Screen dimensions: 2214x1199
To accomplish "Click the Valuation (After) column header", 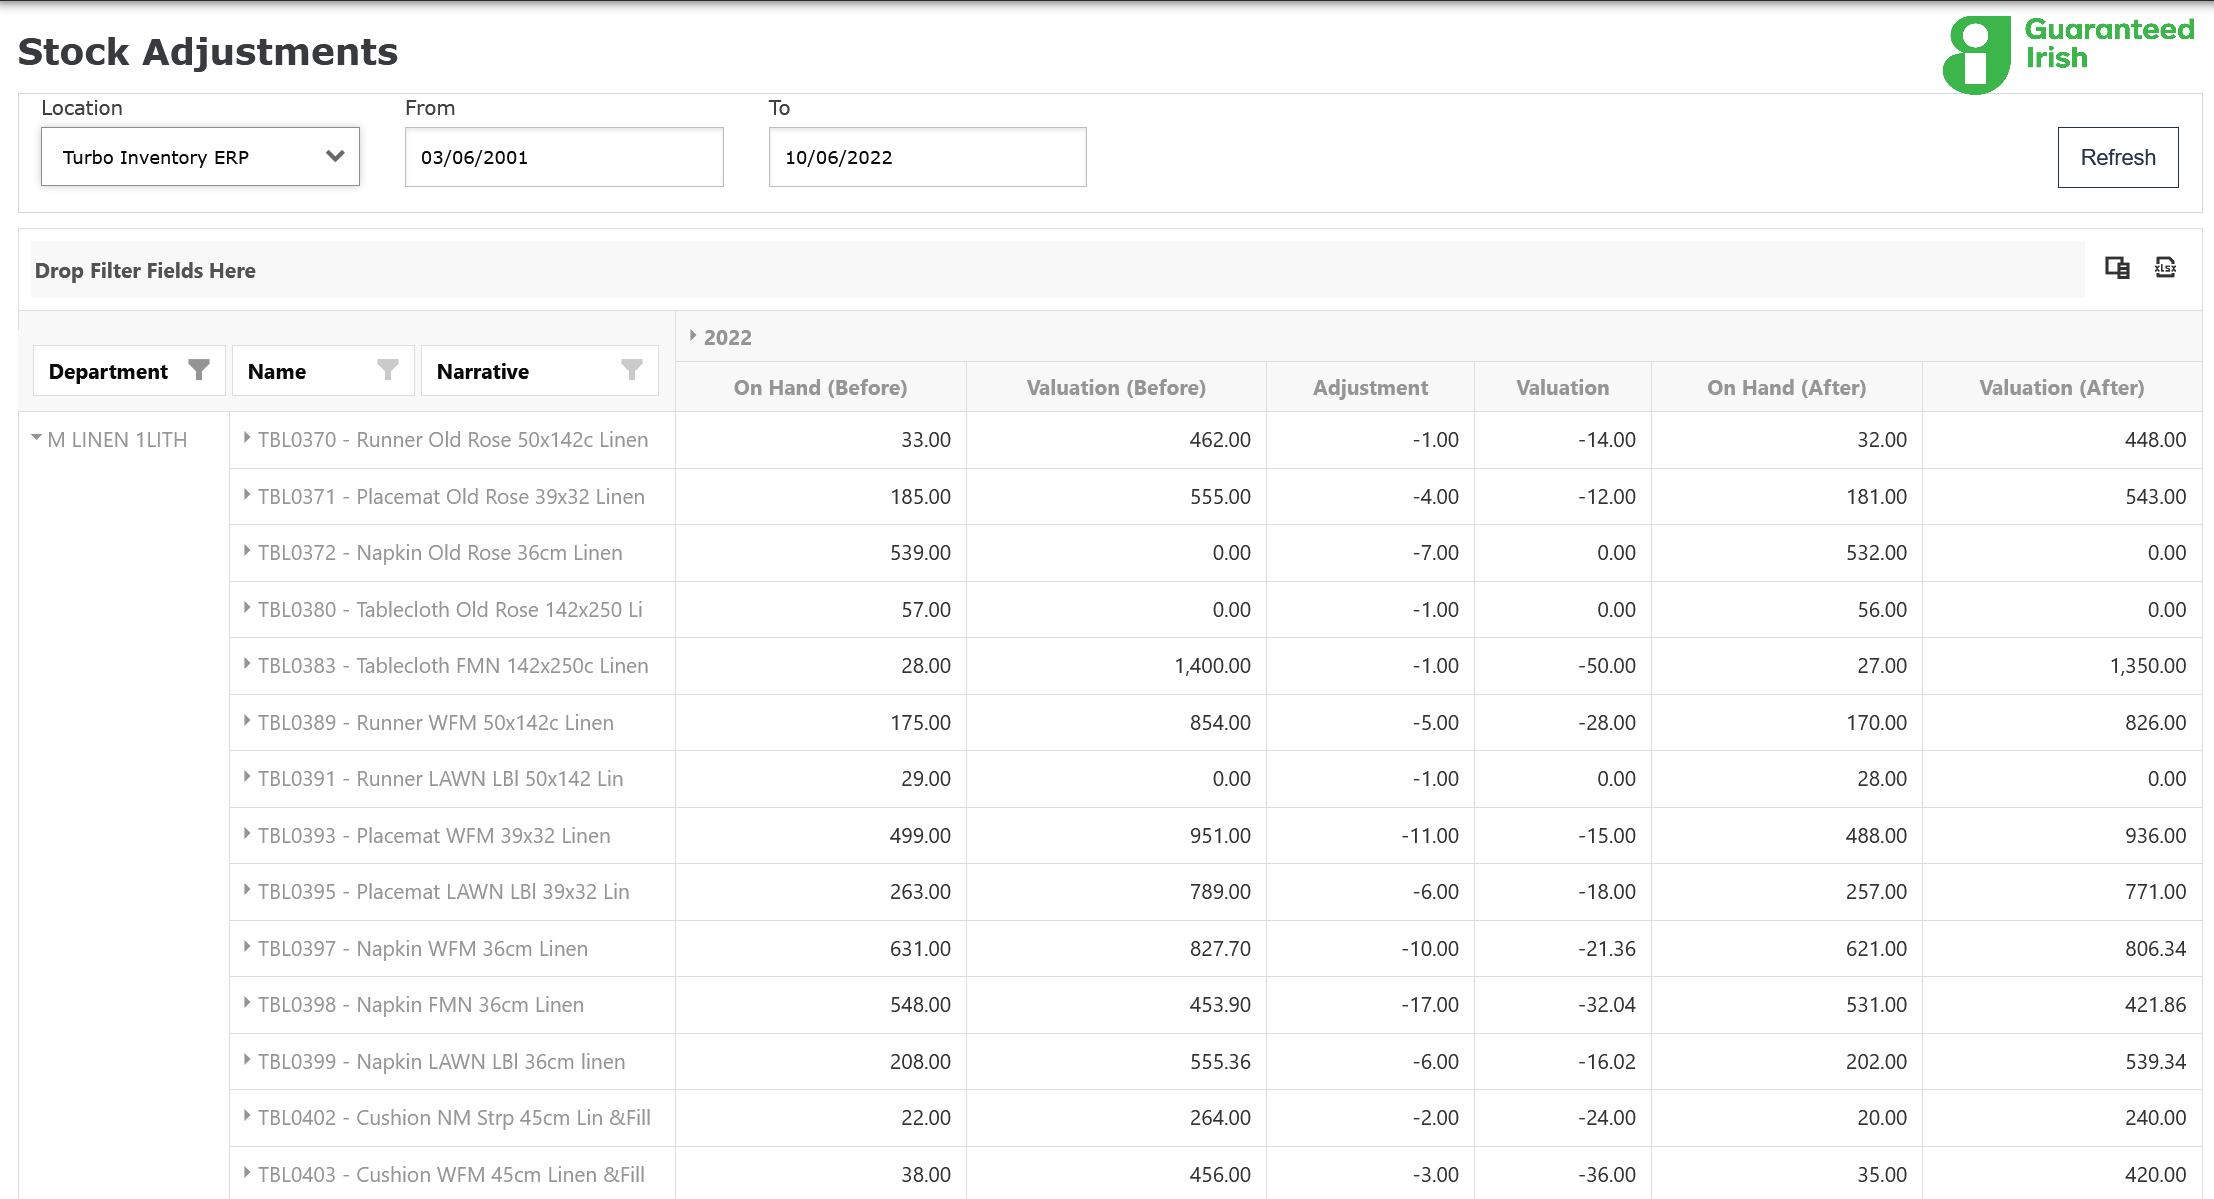I will pos(2061,387).
